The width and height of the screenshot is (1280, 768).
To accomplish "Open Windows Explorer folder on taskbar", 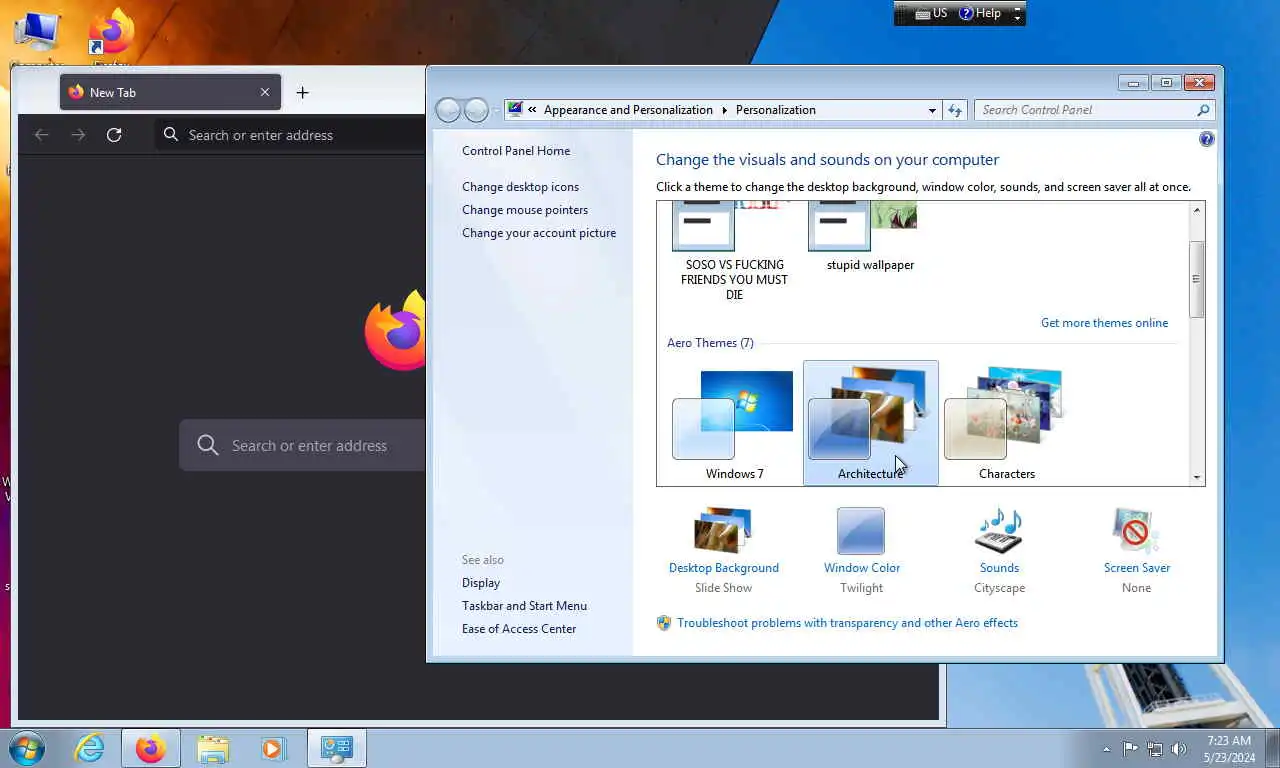I will (213, 748).
